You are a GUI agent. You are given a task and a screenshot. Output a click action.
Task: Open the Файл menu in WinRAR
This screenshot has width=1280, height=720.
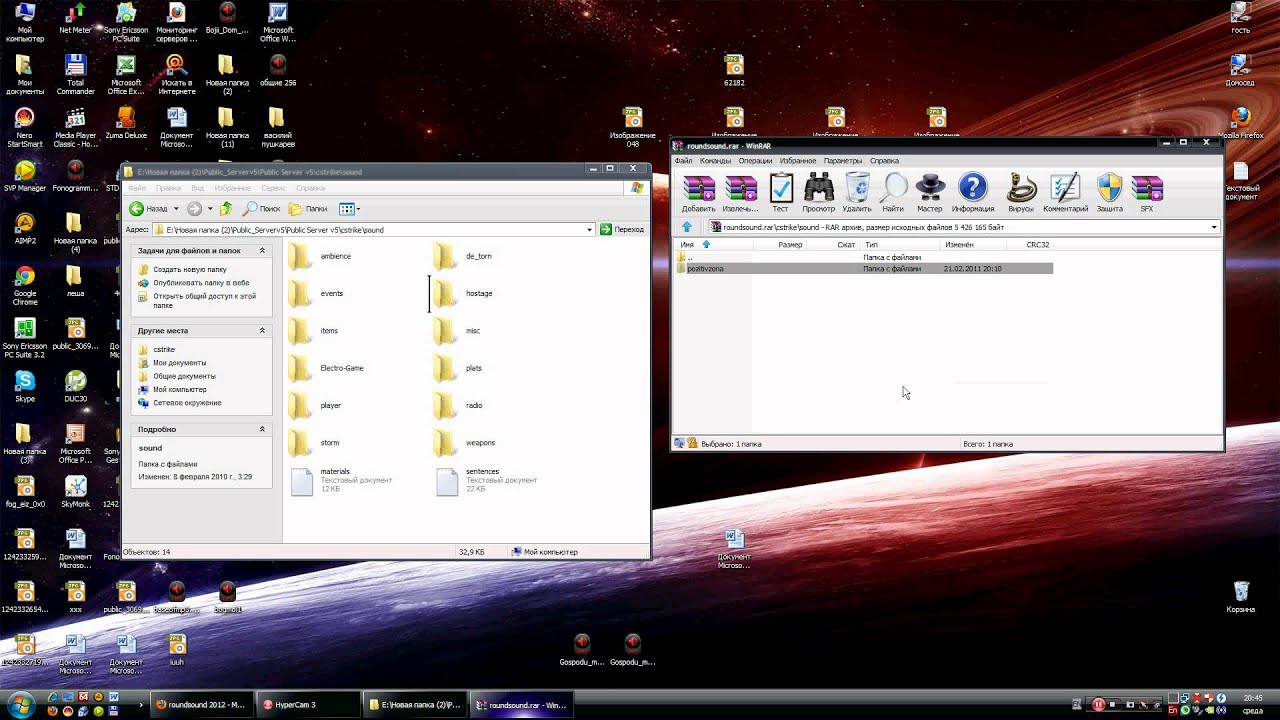[683, 160]
